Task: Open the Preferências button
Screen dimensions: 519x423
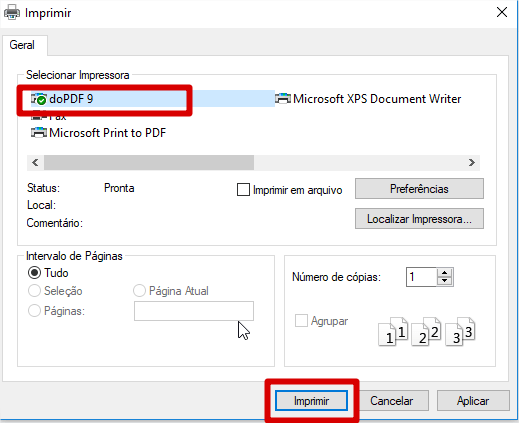Action: pos(419,189)
